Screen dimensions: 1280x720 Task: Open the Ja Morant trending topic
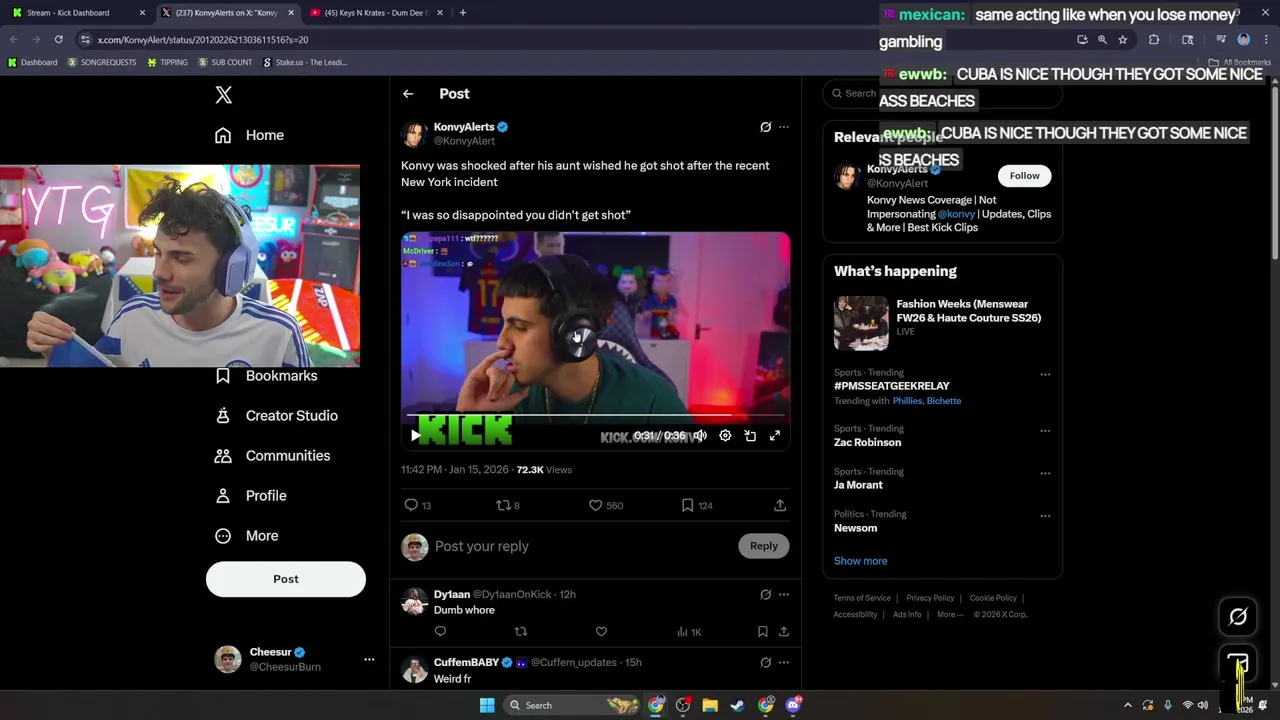pyautogui.click(x=858, y=485)
